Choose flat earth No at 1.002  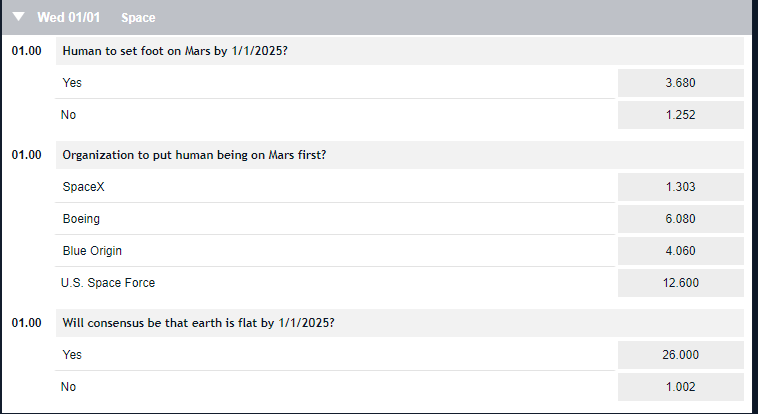(681, 386)
